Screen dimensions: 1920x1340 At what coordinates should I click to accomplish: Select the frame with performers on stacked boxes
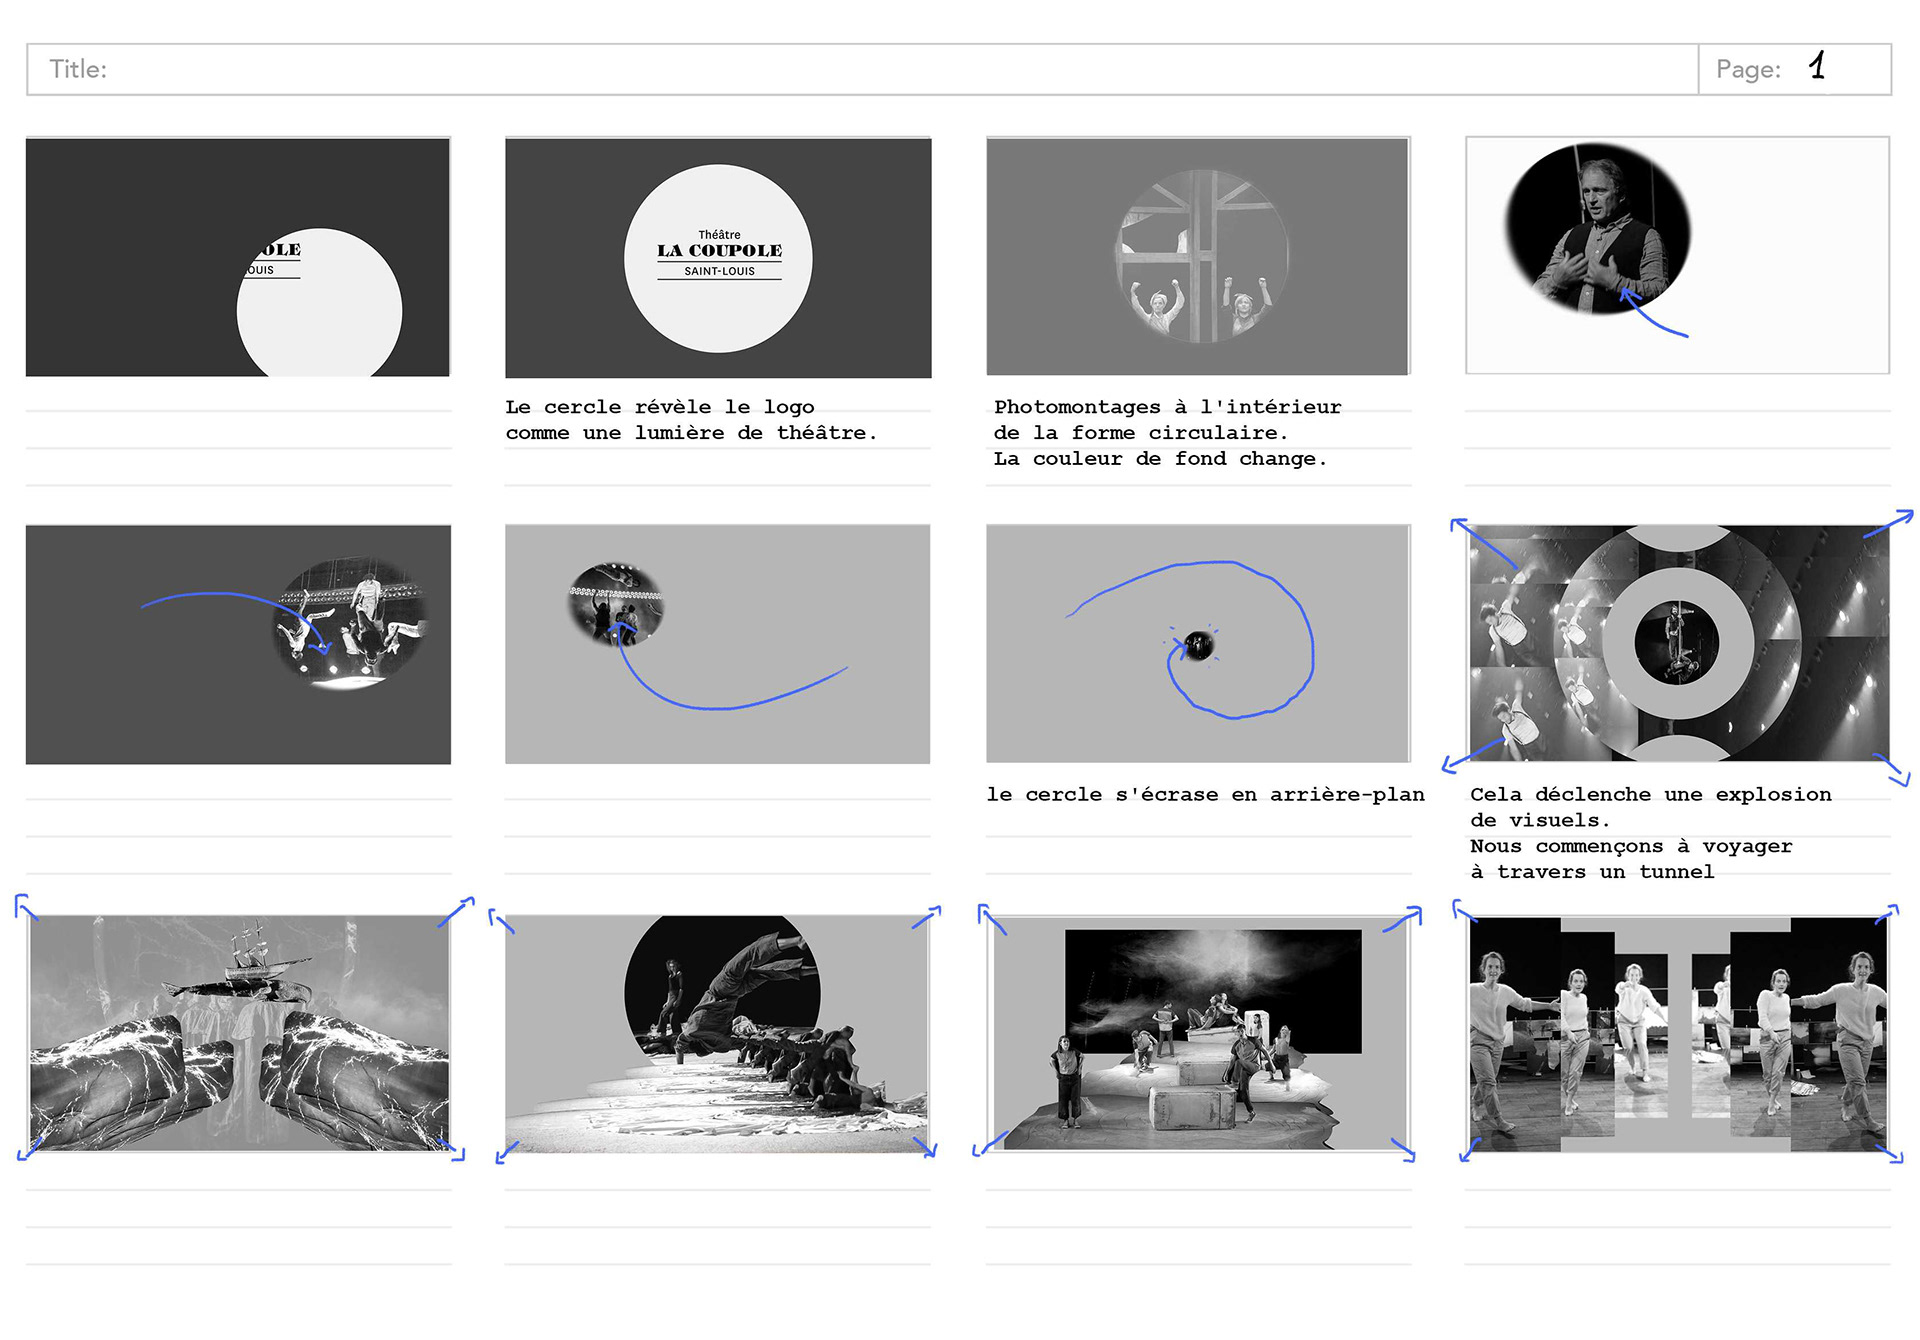point(1198,1033)
